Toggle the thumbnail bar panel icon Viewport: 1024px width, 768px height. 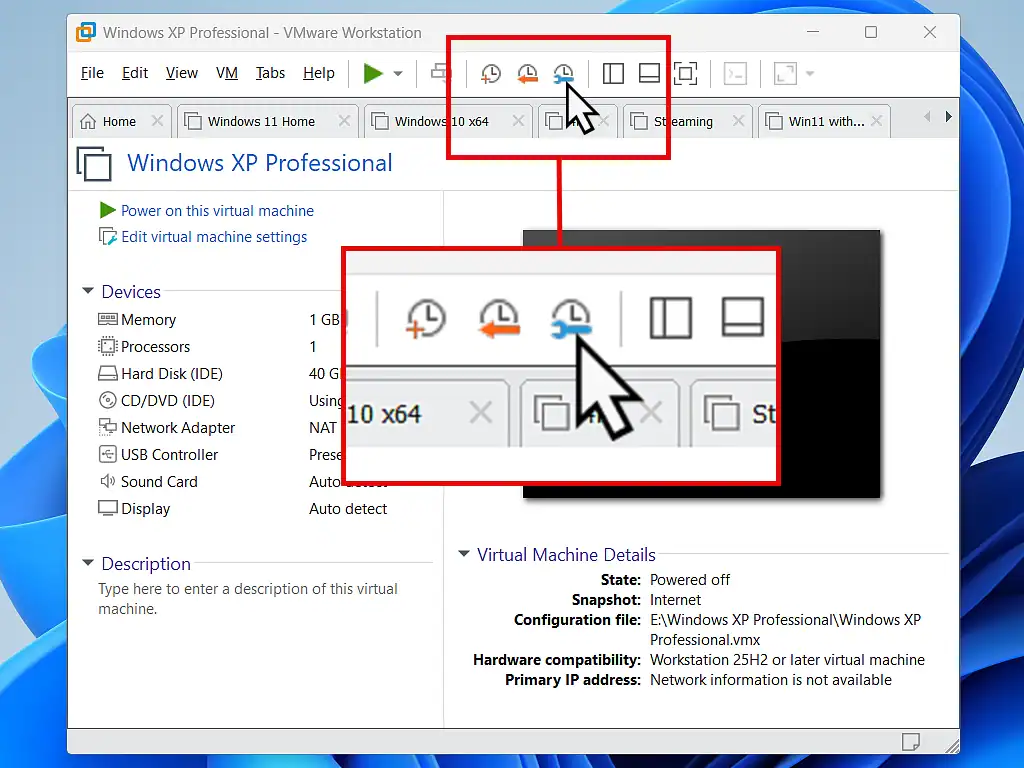pos(648,73)
